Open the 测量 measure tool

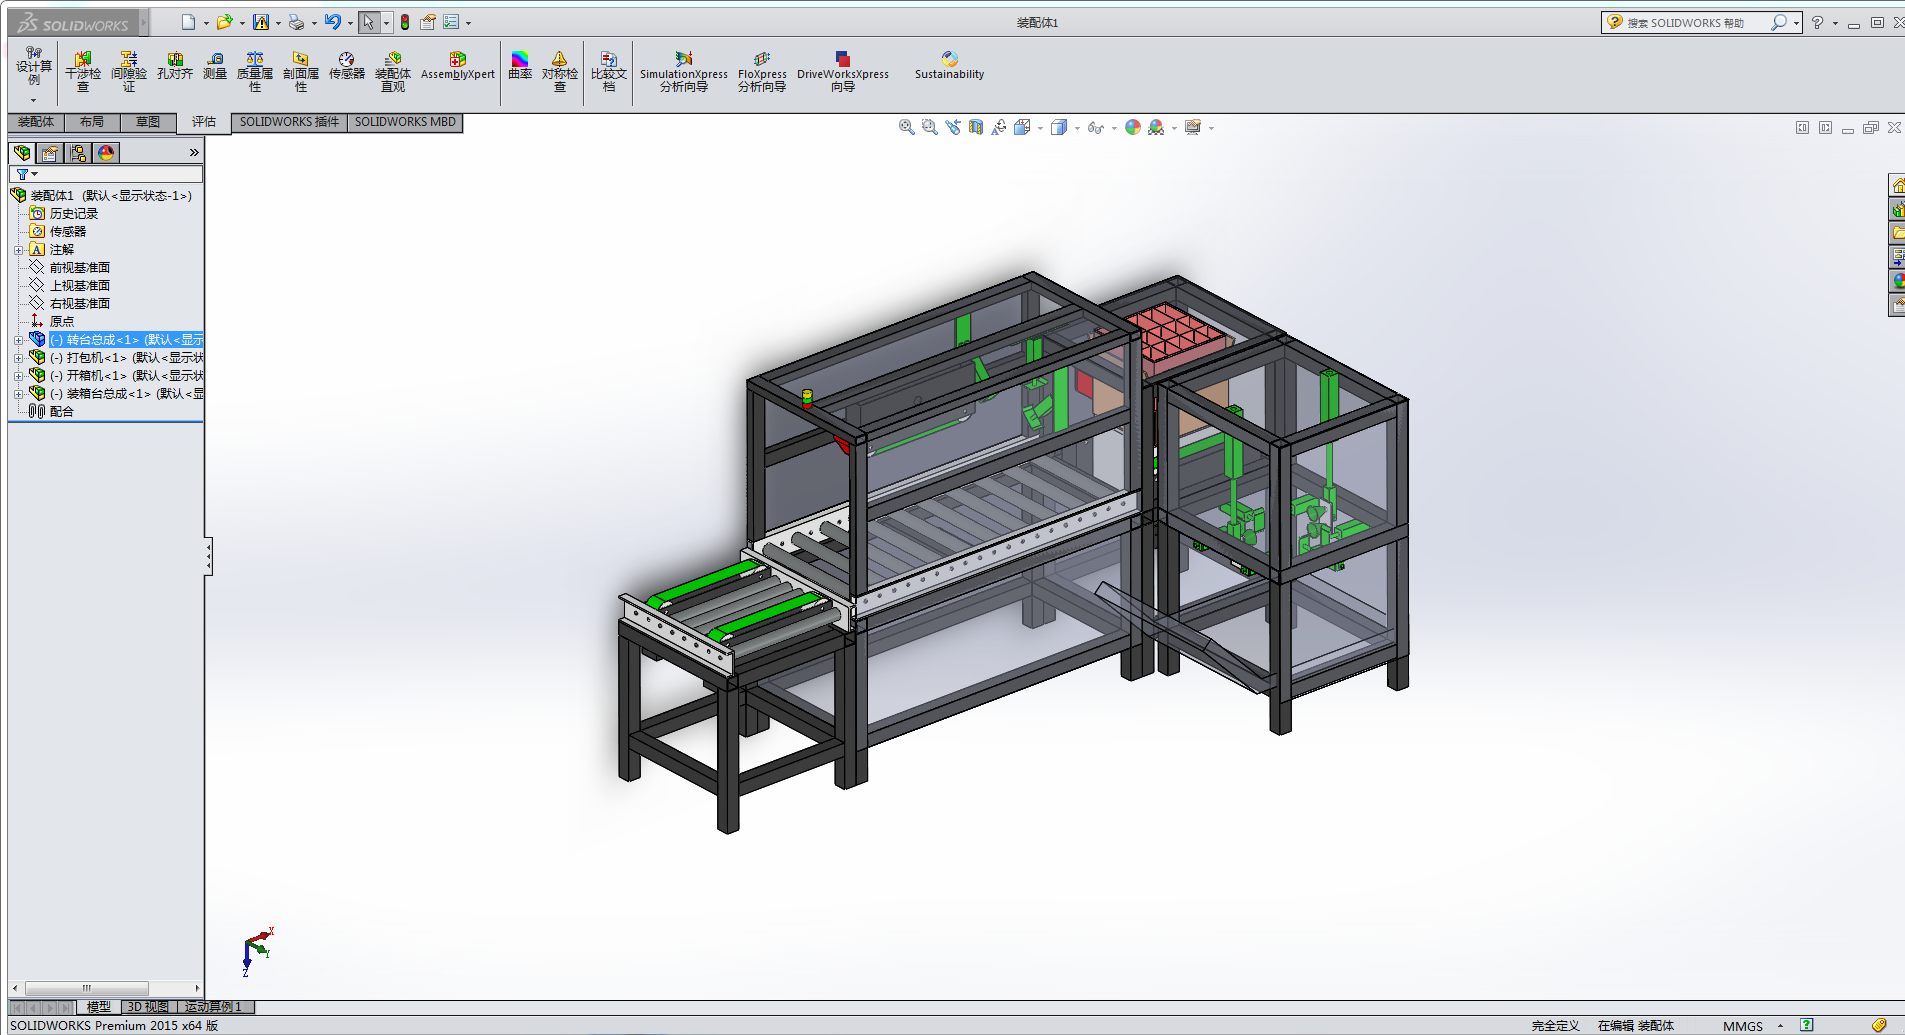tap(215, 66)
